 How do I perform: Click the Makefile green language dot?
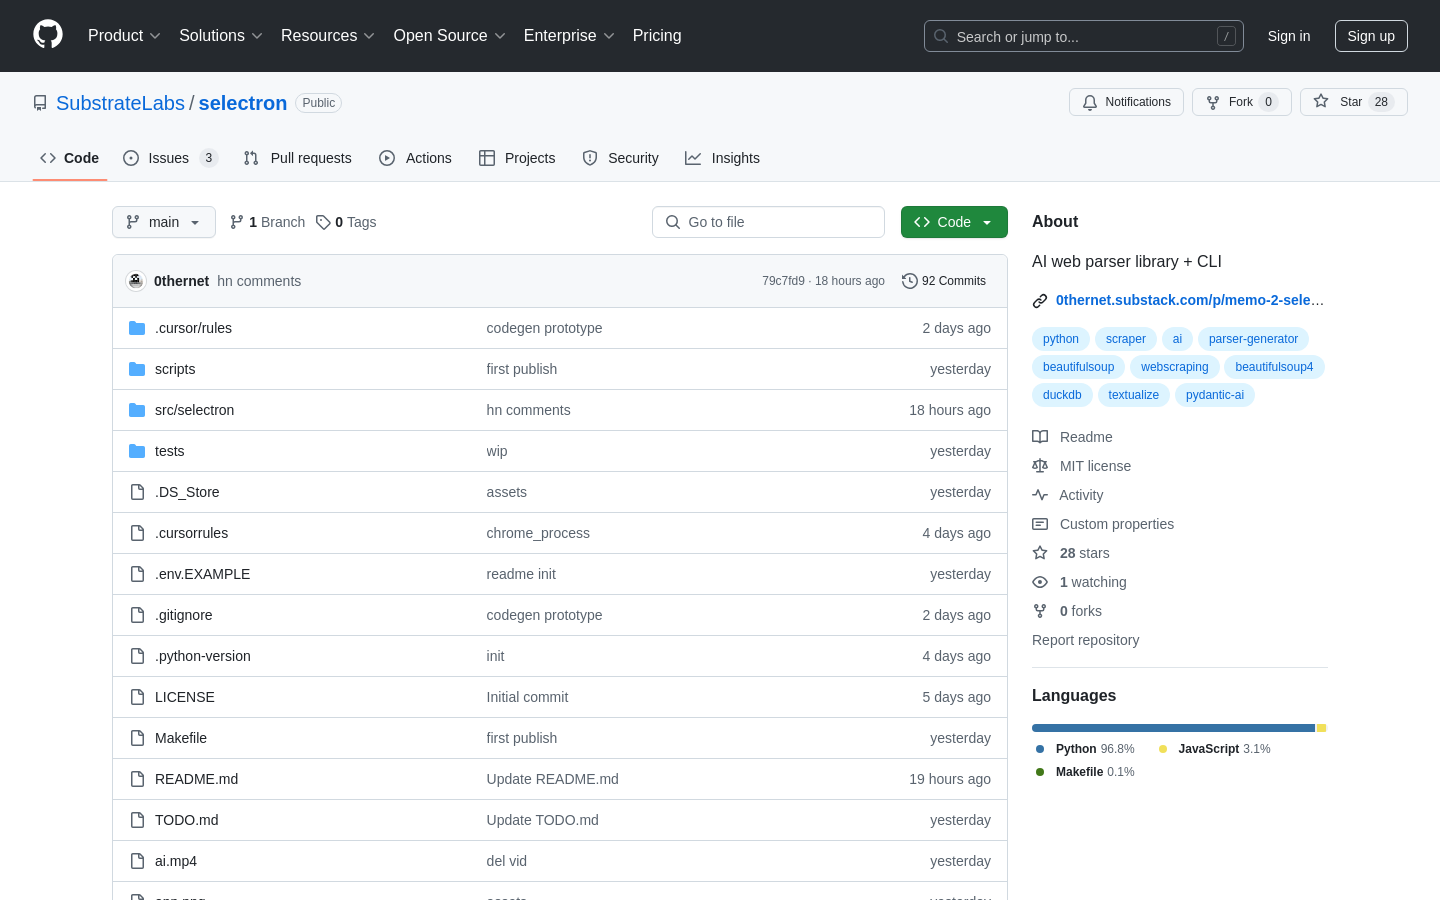1040,772
